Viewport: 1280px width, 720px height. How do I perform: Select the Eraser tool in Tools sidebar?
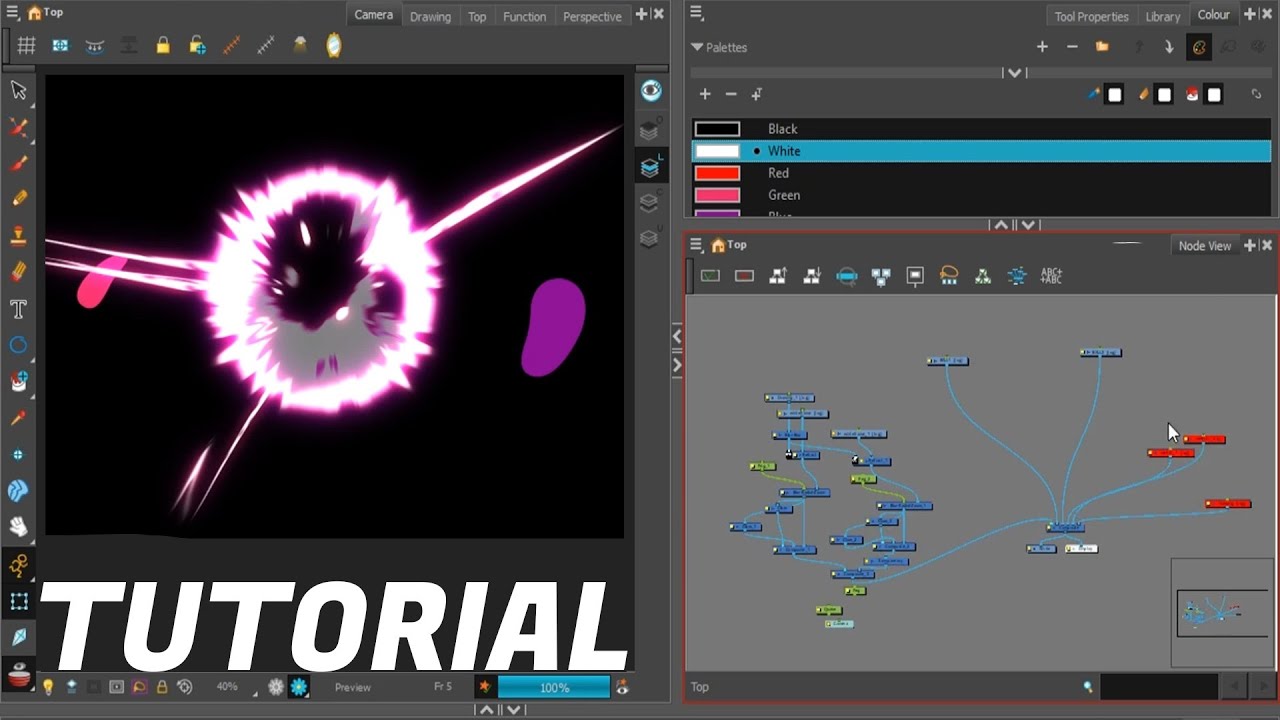[18, 272]
